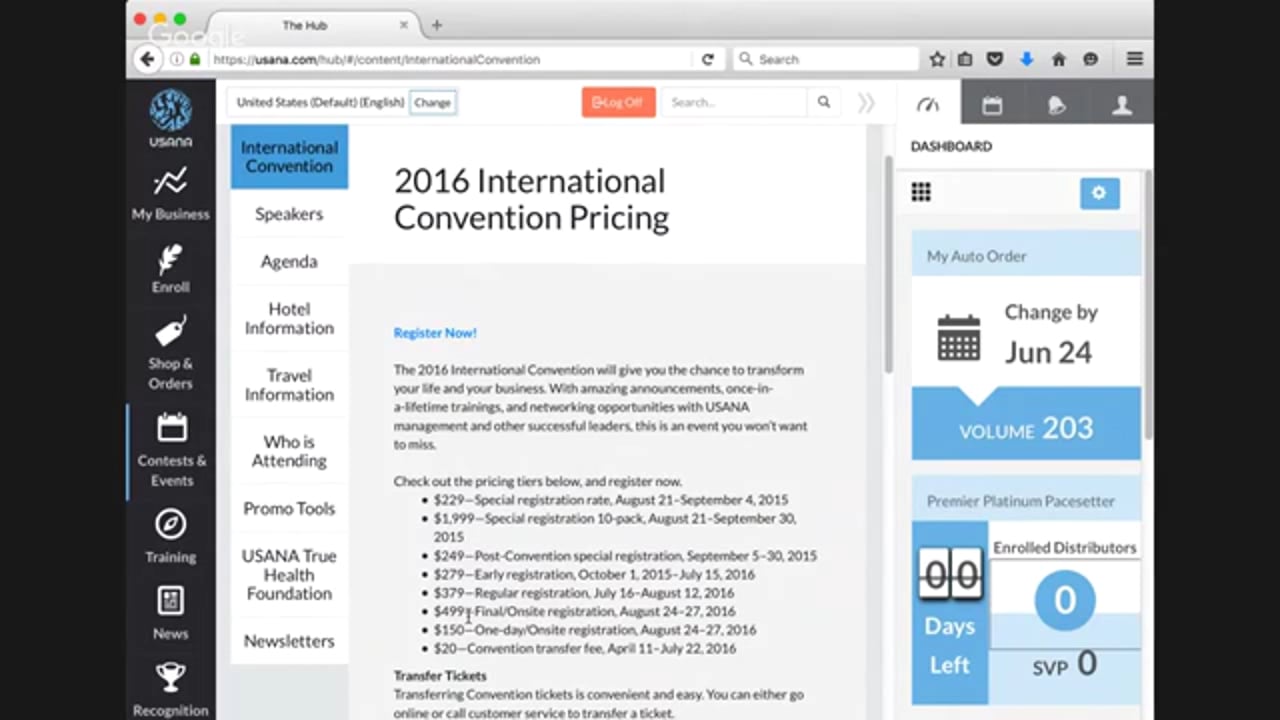1280x720 pixels.
Task: Click the 2016 International Convention Pricing title
Action: 531,199
